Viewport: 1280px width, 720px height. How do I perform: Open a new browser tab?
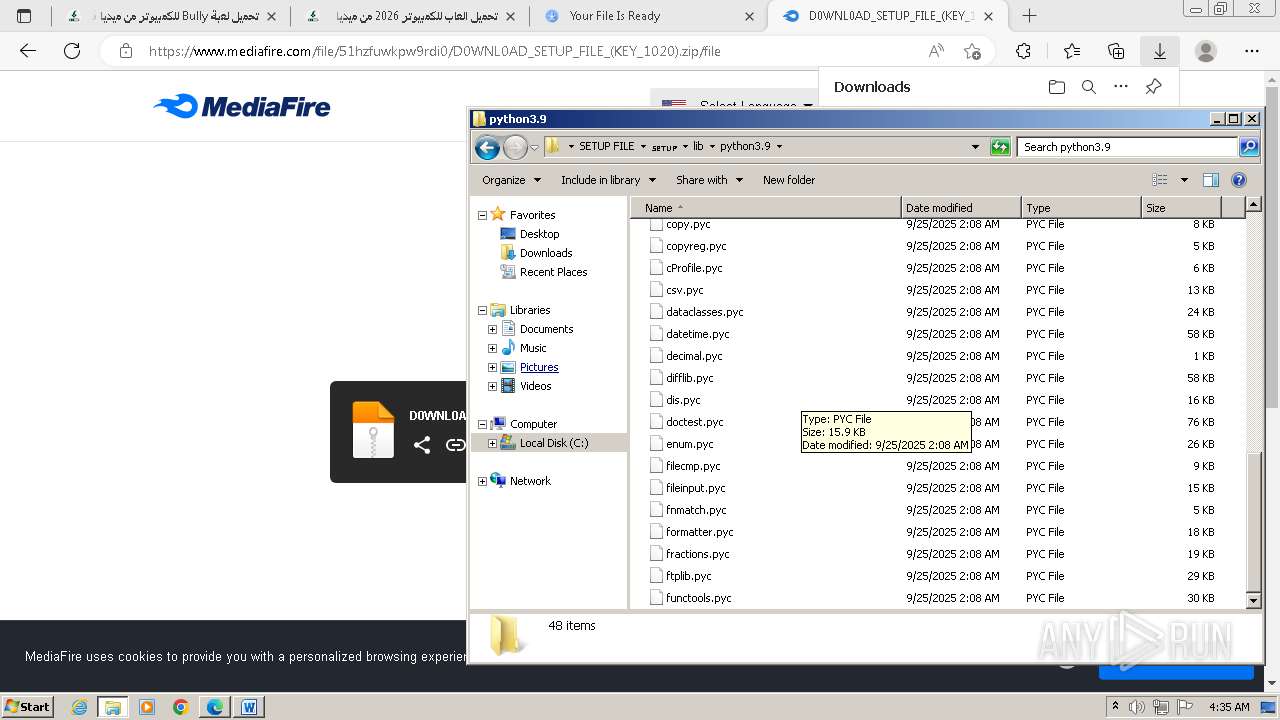point(1029,16)
